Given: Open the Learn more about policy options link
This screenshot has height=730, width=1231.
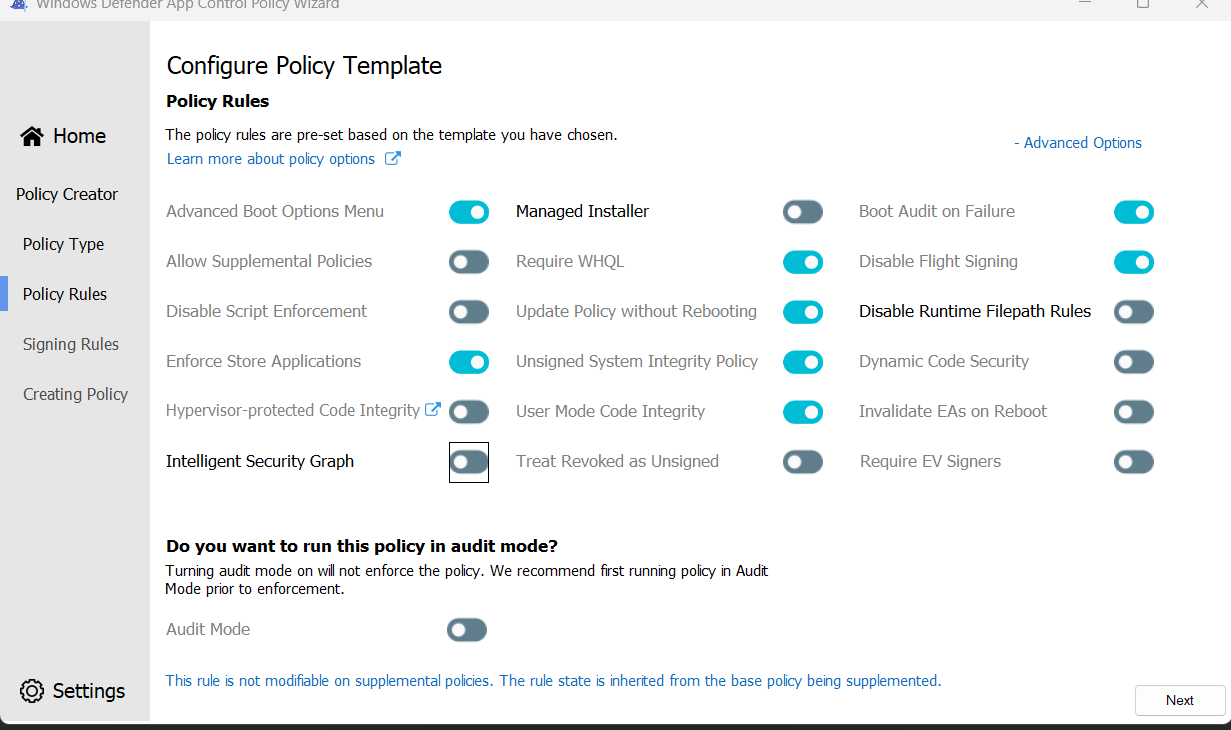Looking at the screenshot, I should click(x=270, y=158).
